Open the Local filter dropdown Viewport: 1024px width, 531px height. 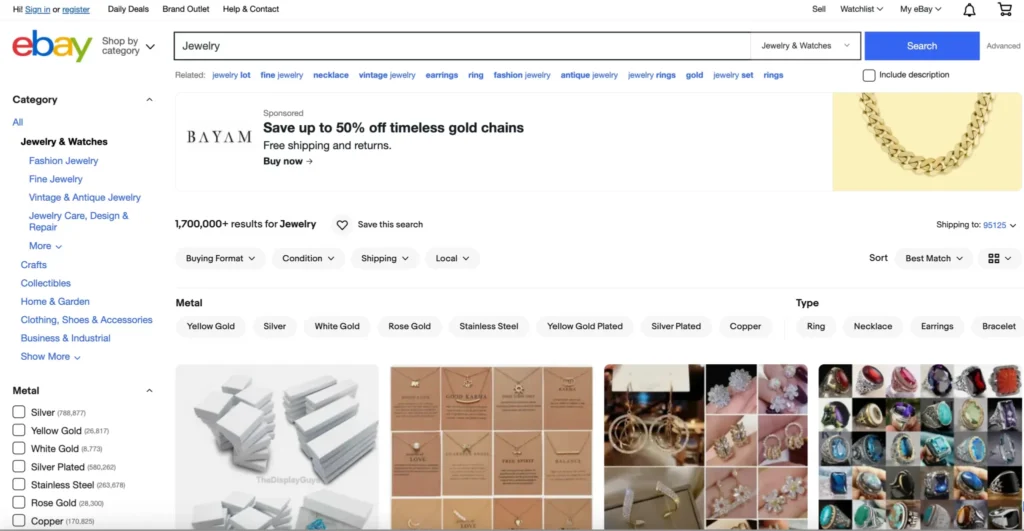pos(452,259)
